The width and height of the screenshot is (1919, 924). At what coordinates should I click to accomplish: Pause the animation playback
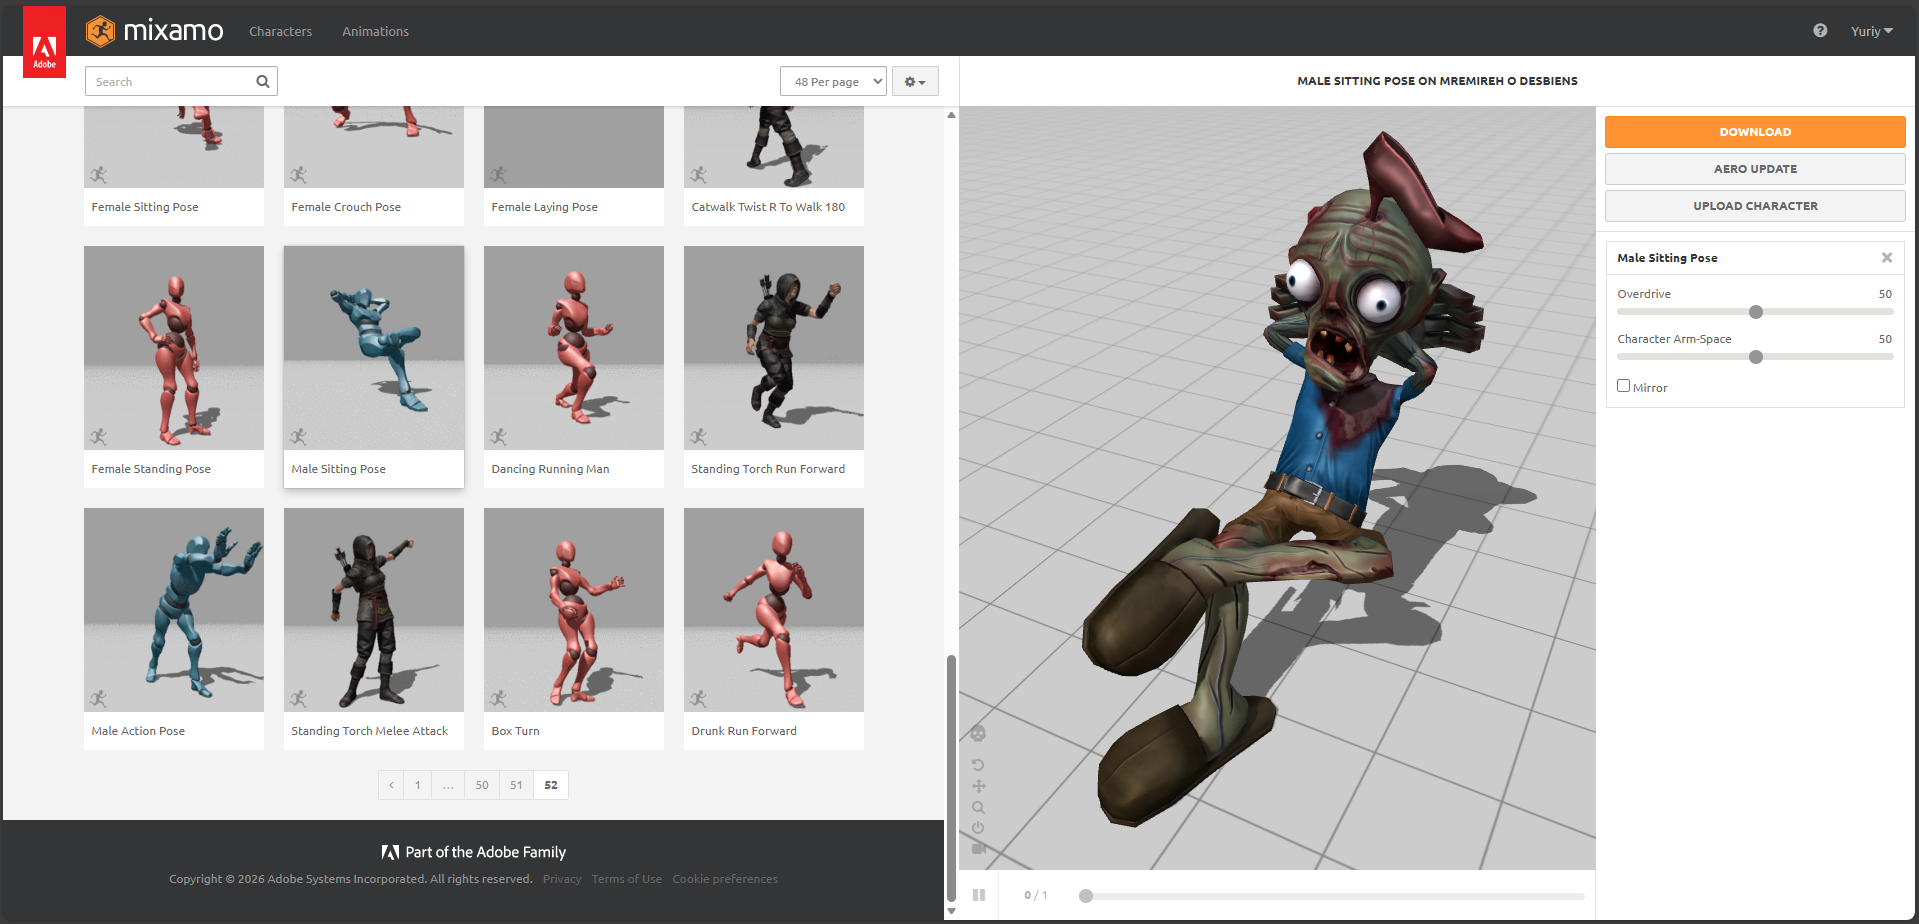979,895
